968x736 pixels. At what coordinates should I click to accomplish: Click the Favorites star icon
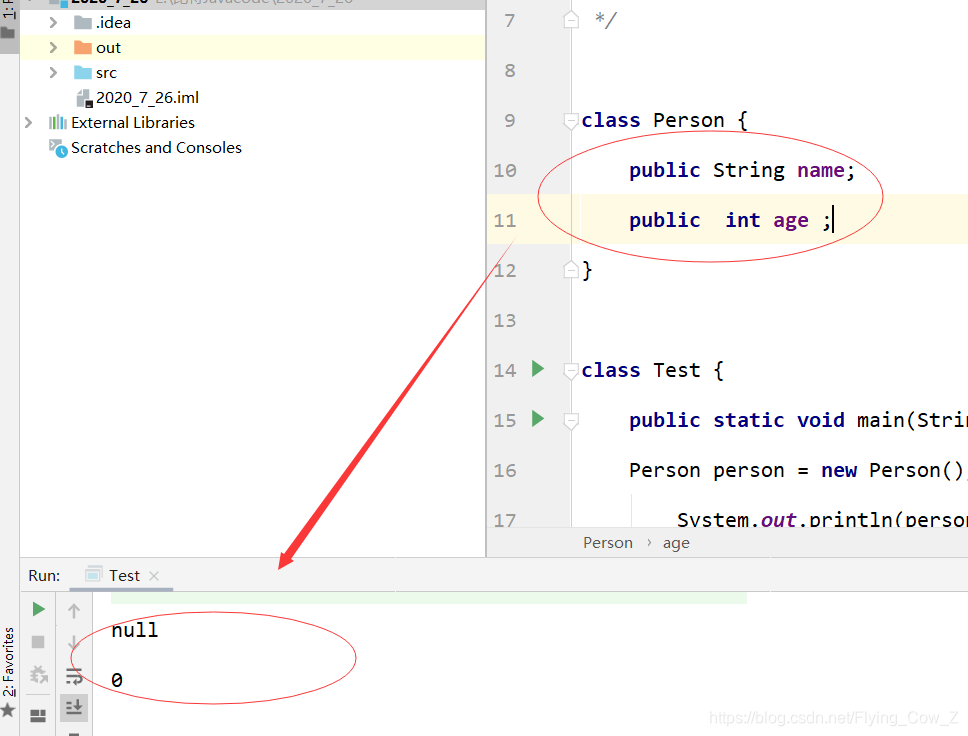coord(8,710)
